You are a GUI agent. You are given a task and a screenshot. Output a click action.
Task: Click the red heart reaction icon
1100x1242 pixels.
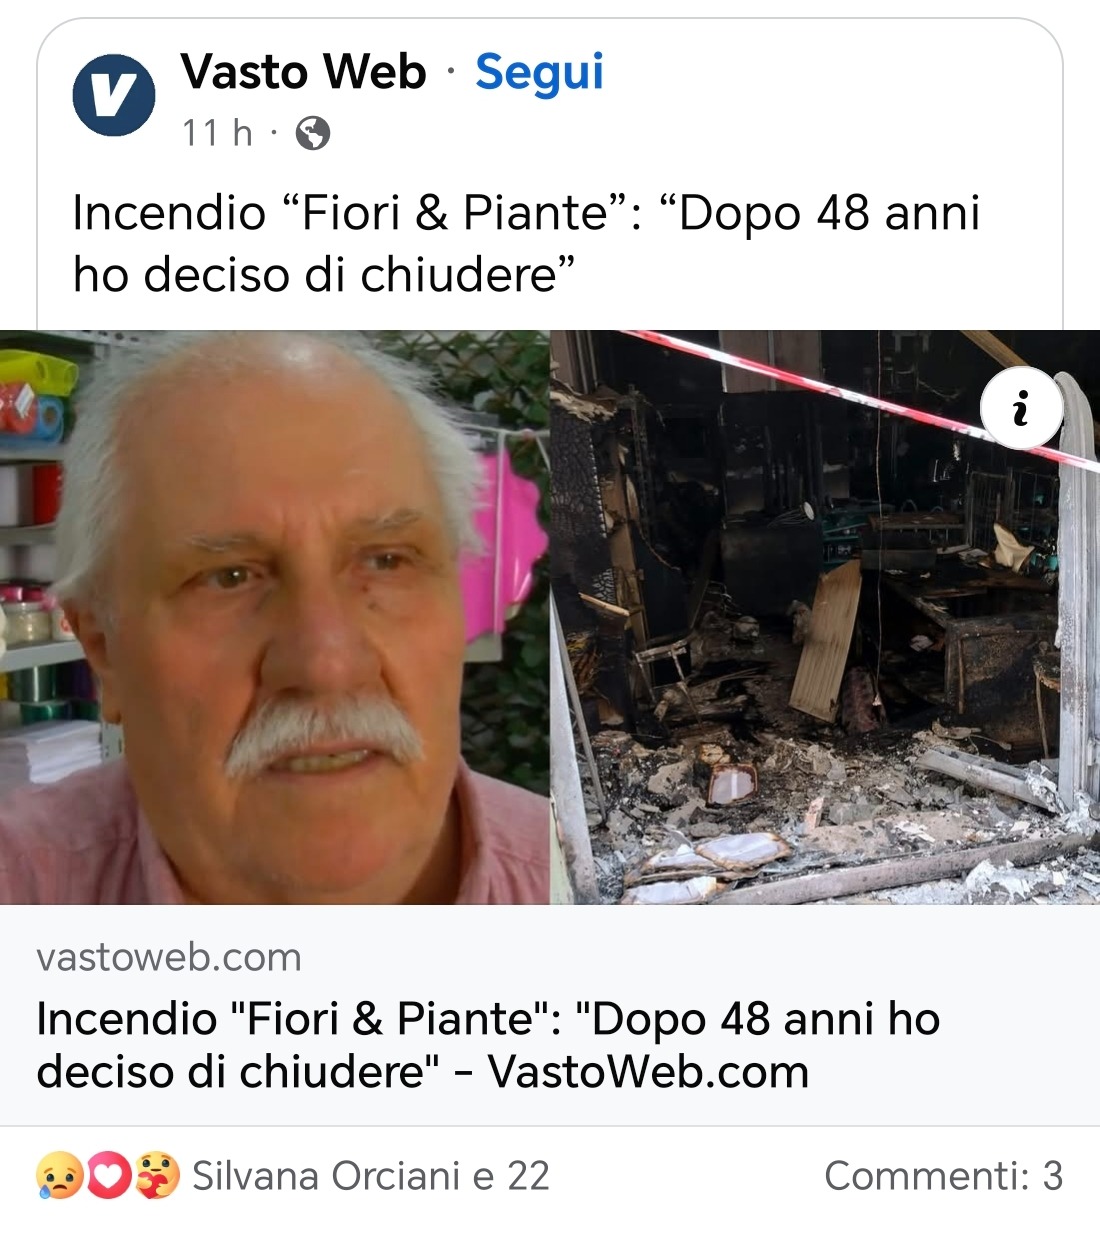pyautogui.click(x=109, y=1176)
